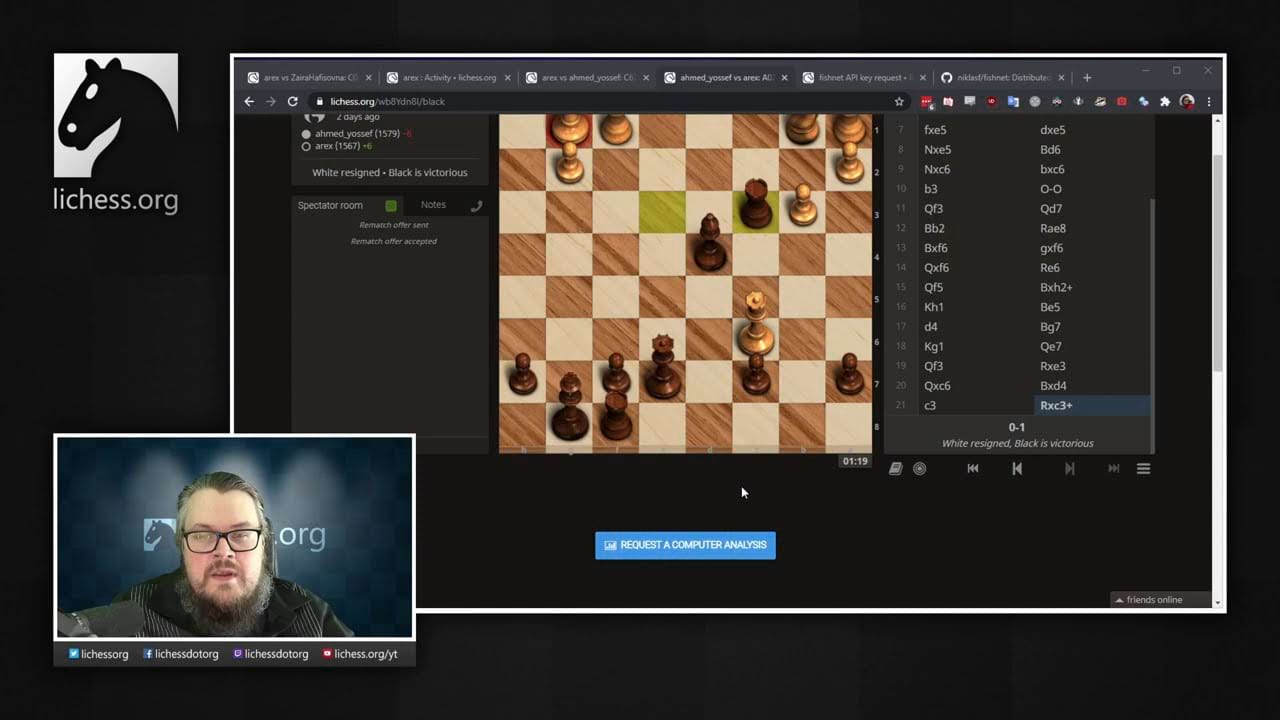The height and width of the screenshot is (720, 1280).
Task: Open Chrome's three-dot menu
Action: [1209, 101]
